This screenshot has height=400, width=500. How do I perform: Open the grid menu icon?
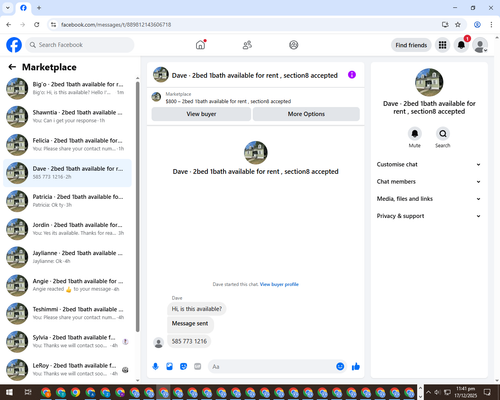click(x=442, y=45)
